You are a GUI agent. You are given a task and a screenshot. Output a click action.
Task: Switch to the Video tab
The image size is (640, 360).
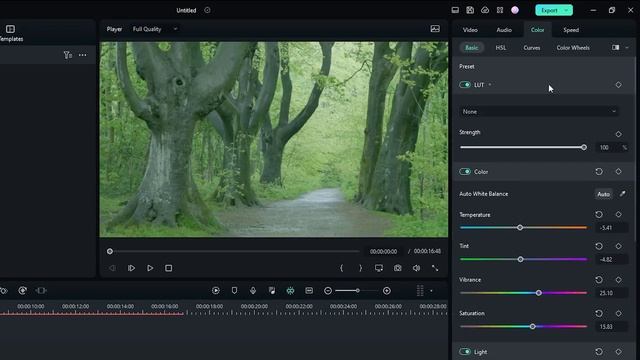pos(470,30)
